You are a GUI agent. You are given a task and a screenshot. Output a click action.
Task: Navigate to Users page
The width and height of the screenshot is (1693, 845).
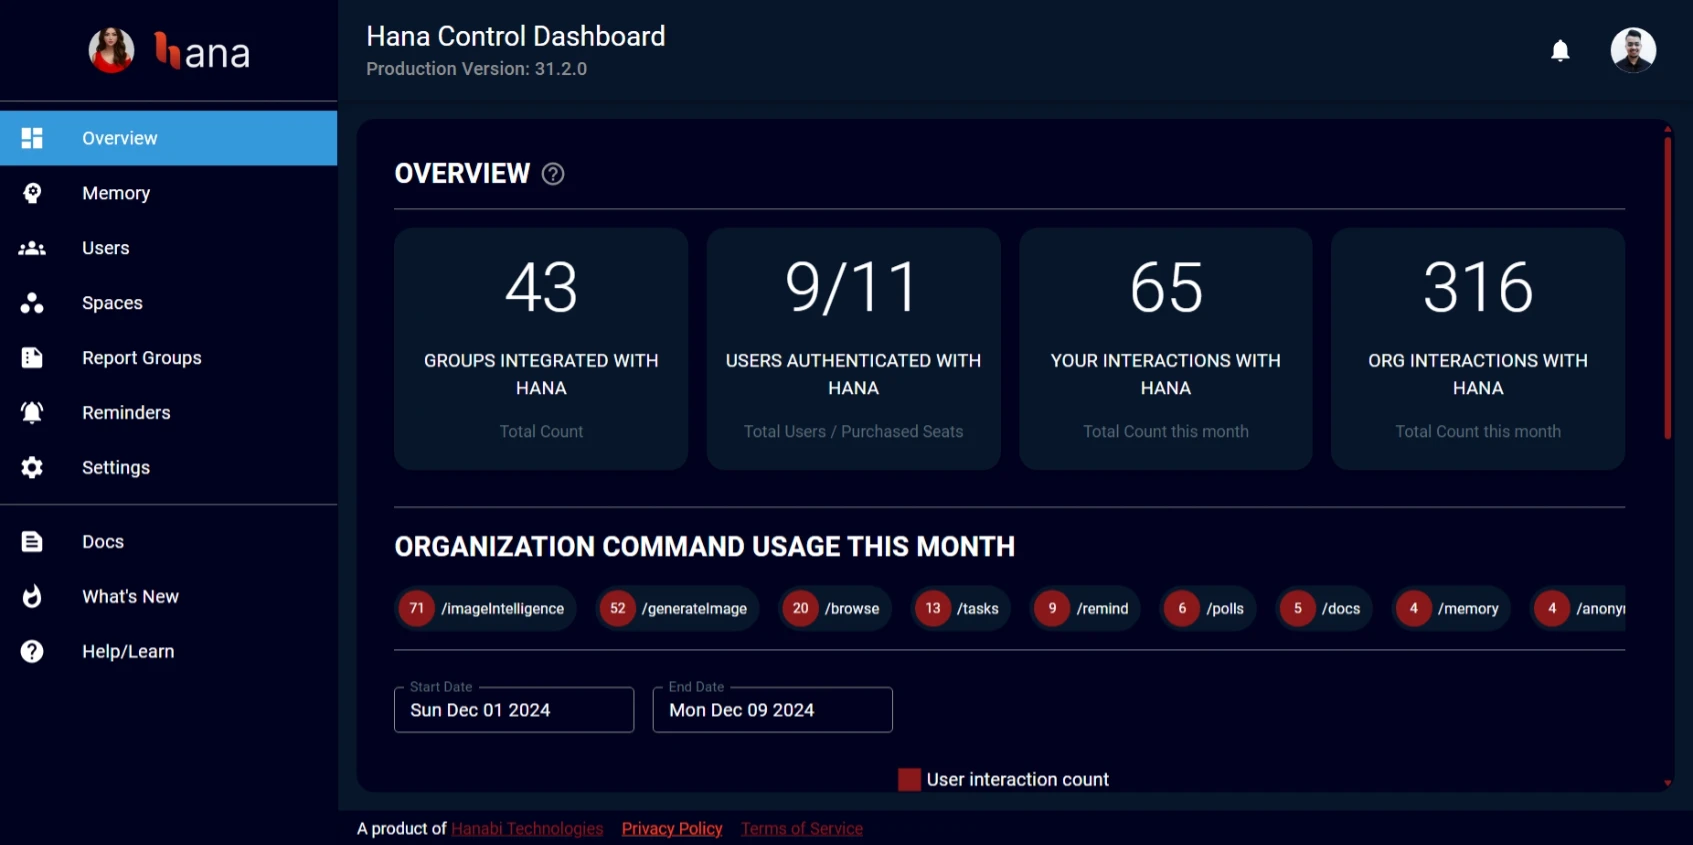coord(168,248)
